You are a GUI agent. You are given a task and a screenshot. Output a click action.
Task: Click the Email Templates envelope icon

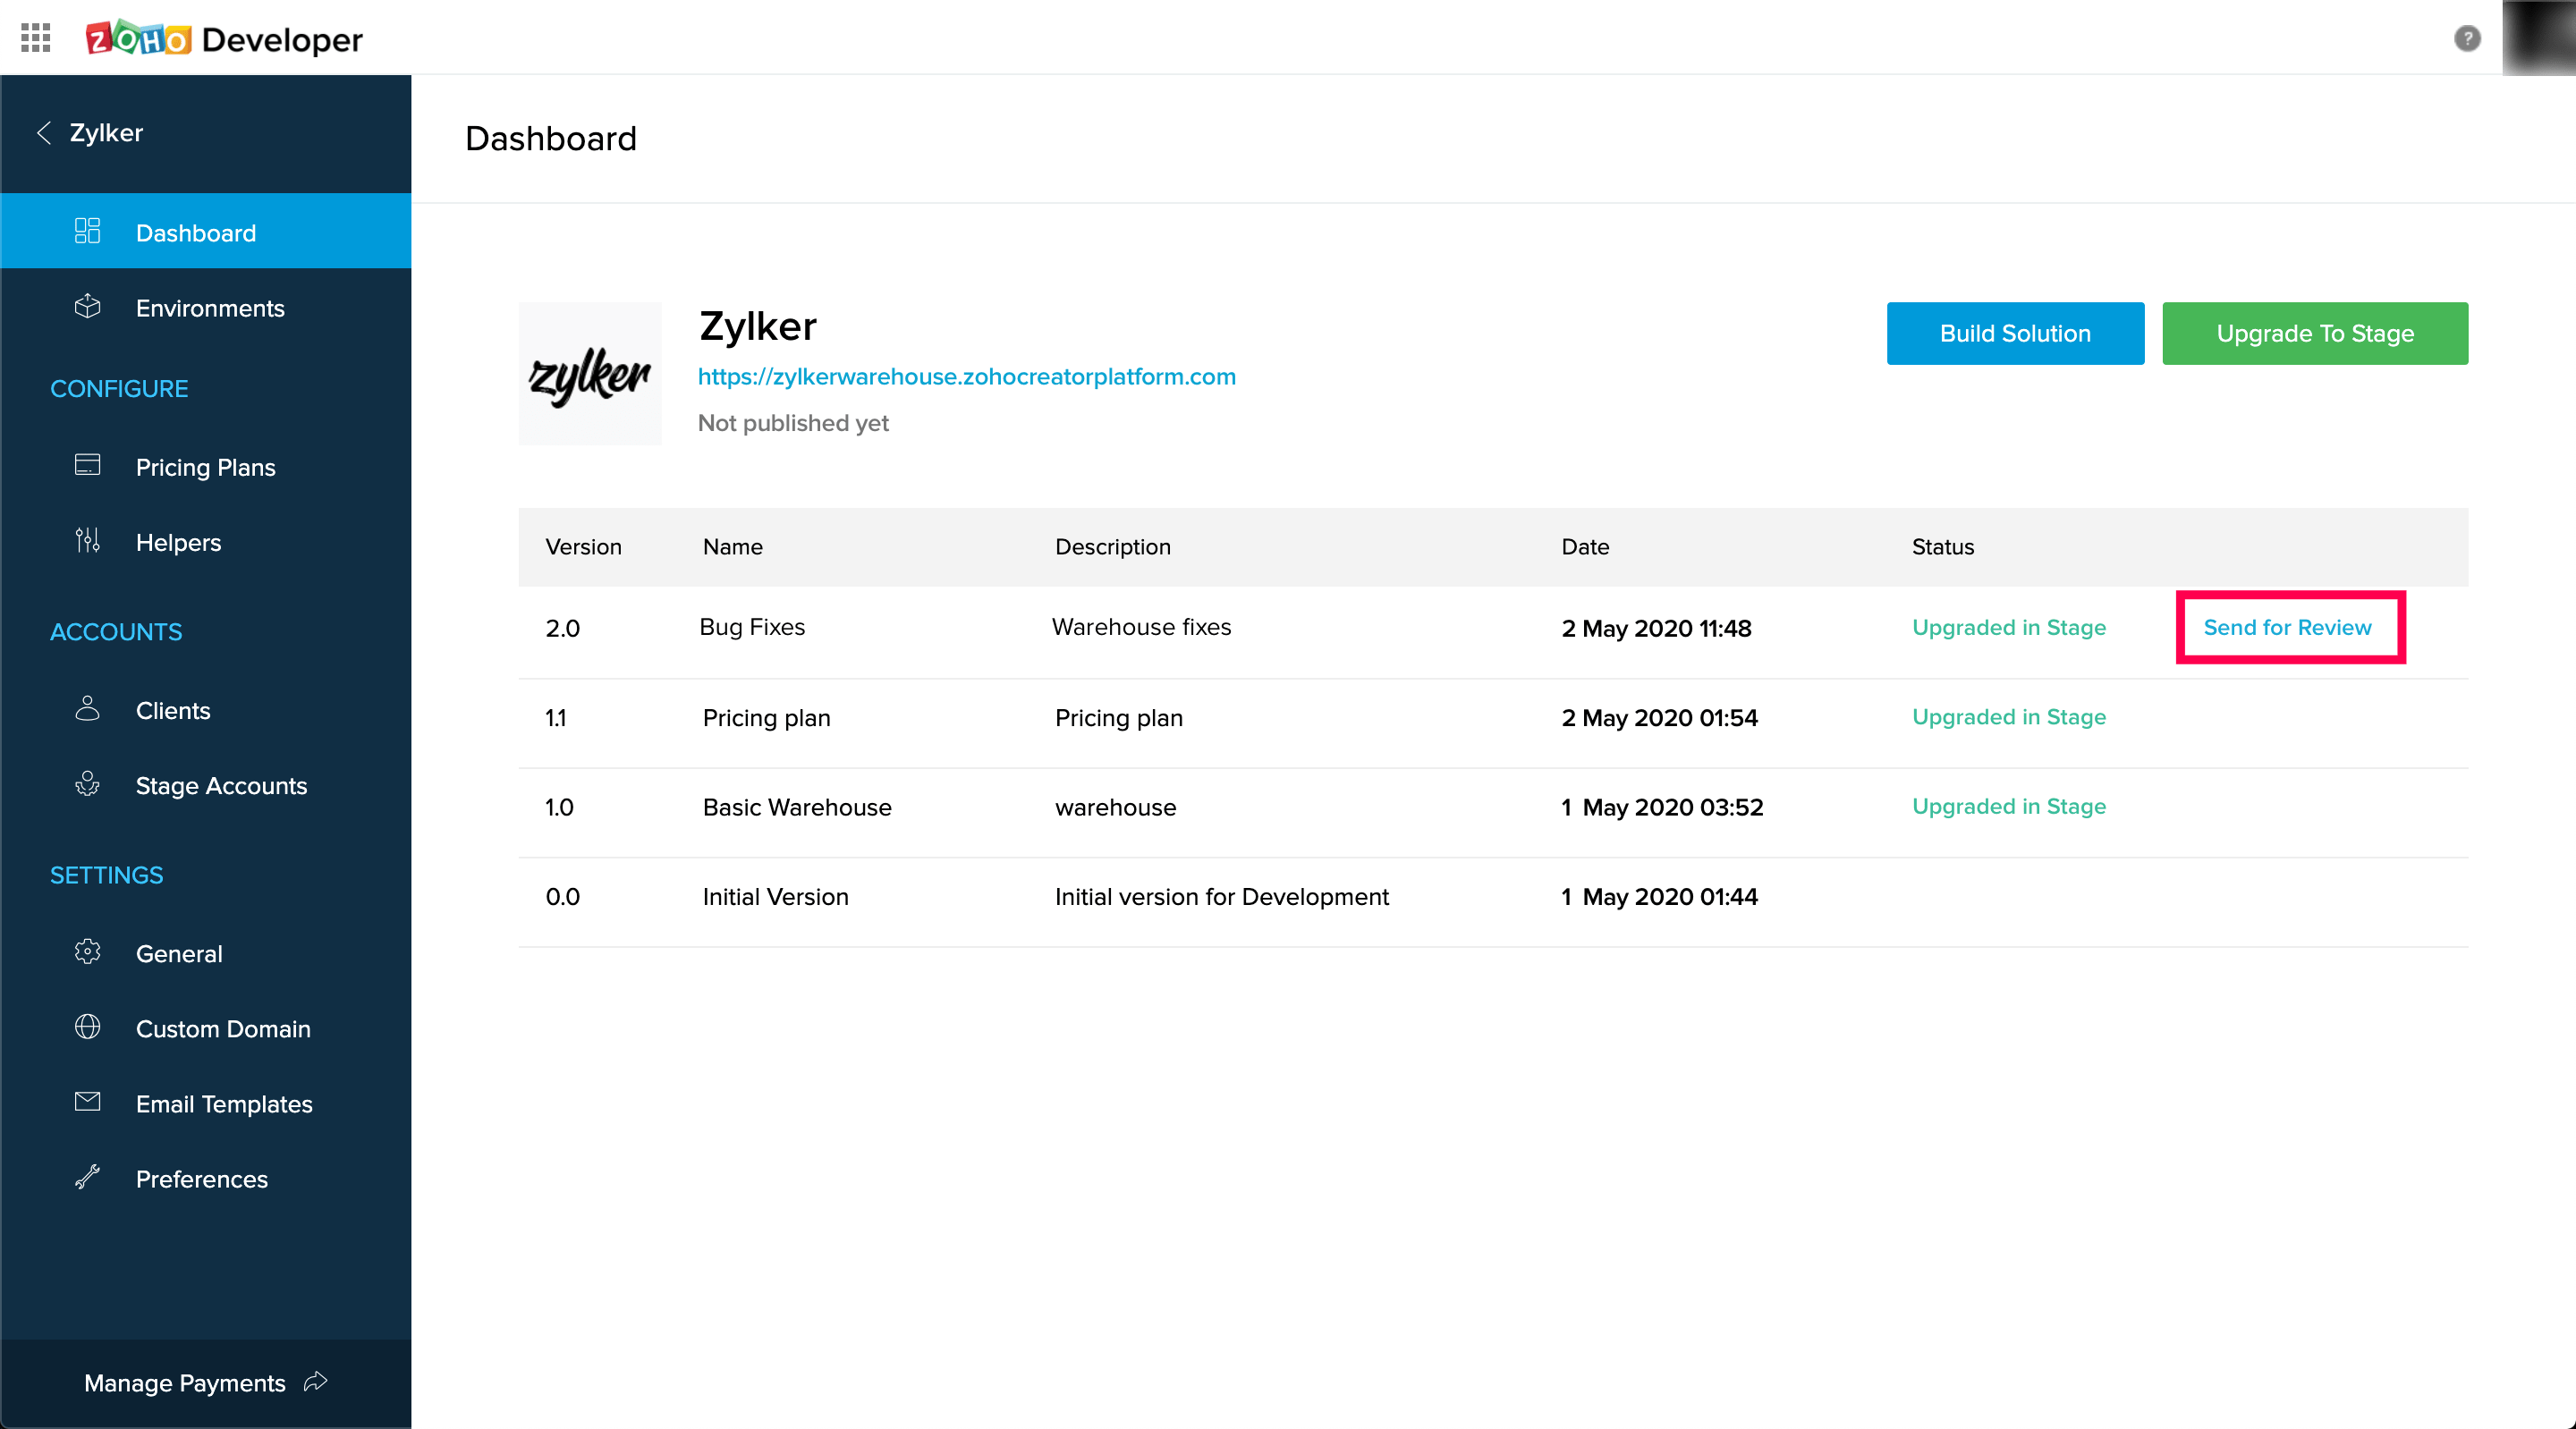[88, 1102]
